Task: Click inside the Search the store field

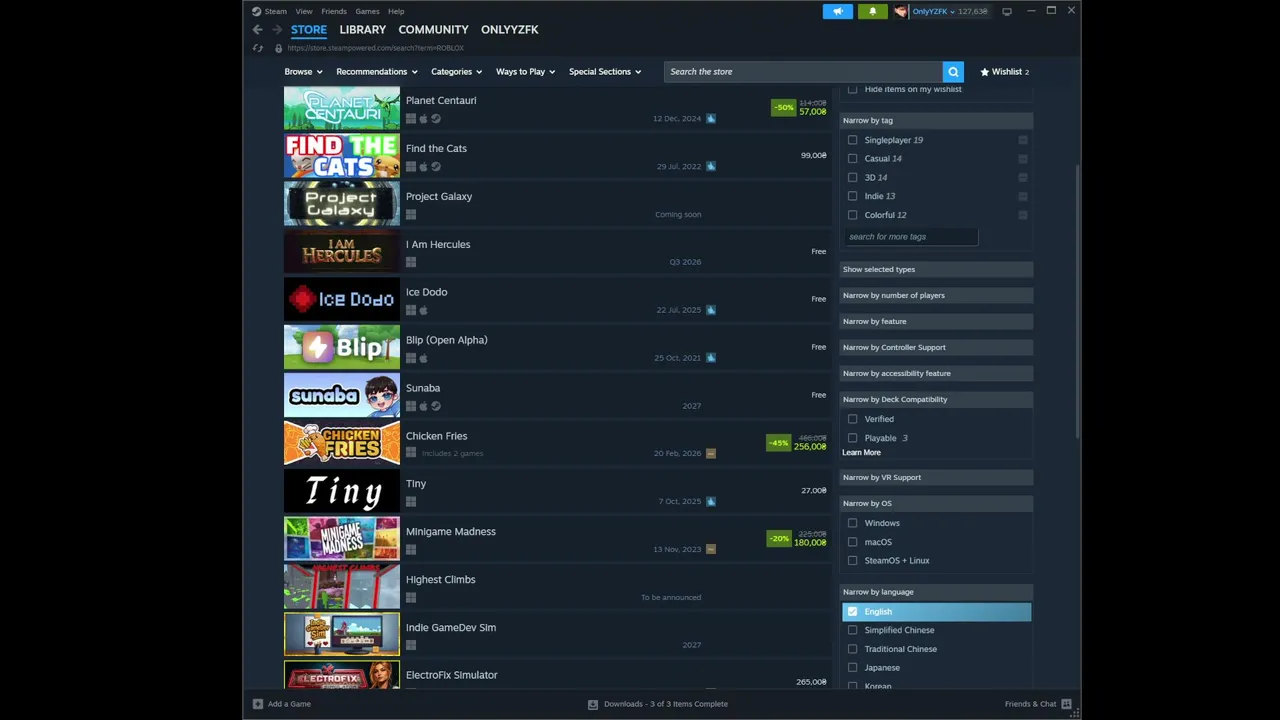Action: [x=803, y=72]
